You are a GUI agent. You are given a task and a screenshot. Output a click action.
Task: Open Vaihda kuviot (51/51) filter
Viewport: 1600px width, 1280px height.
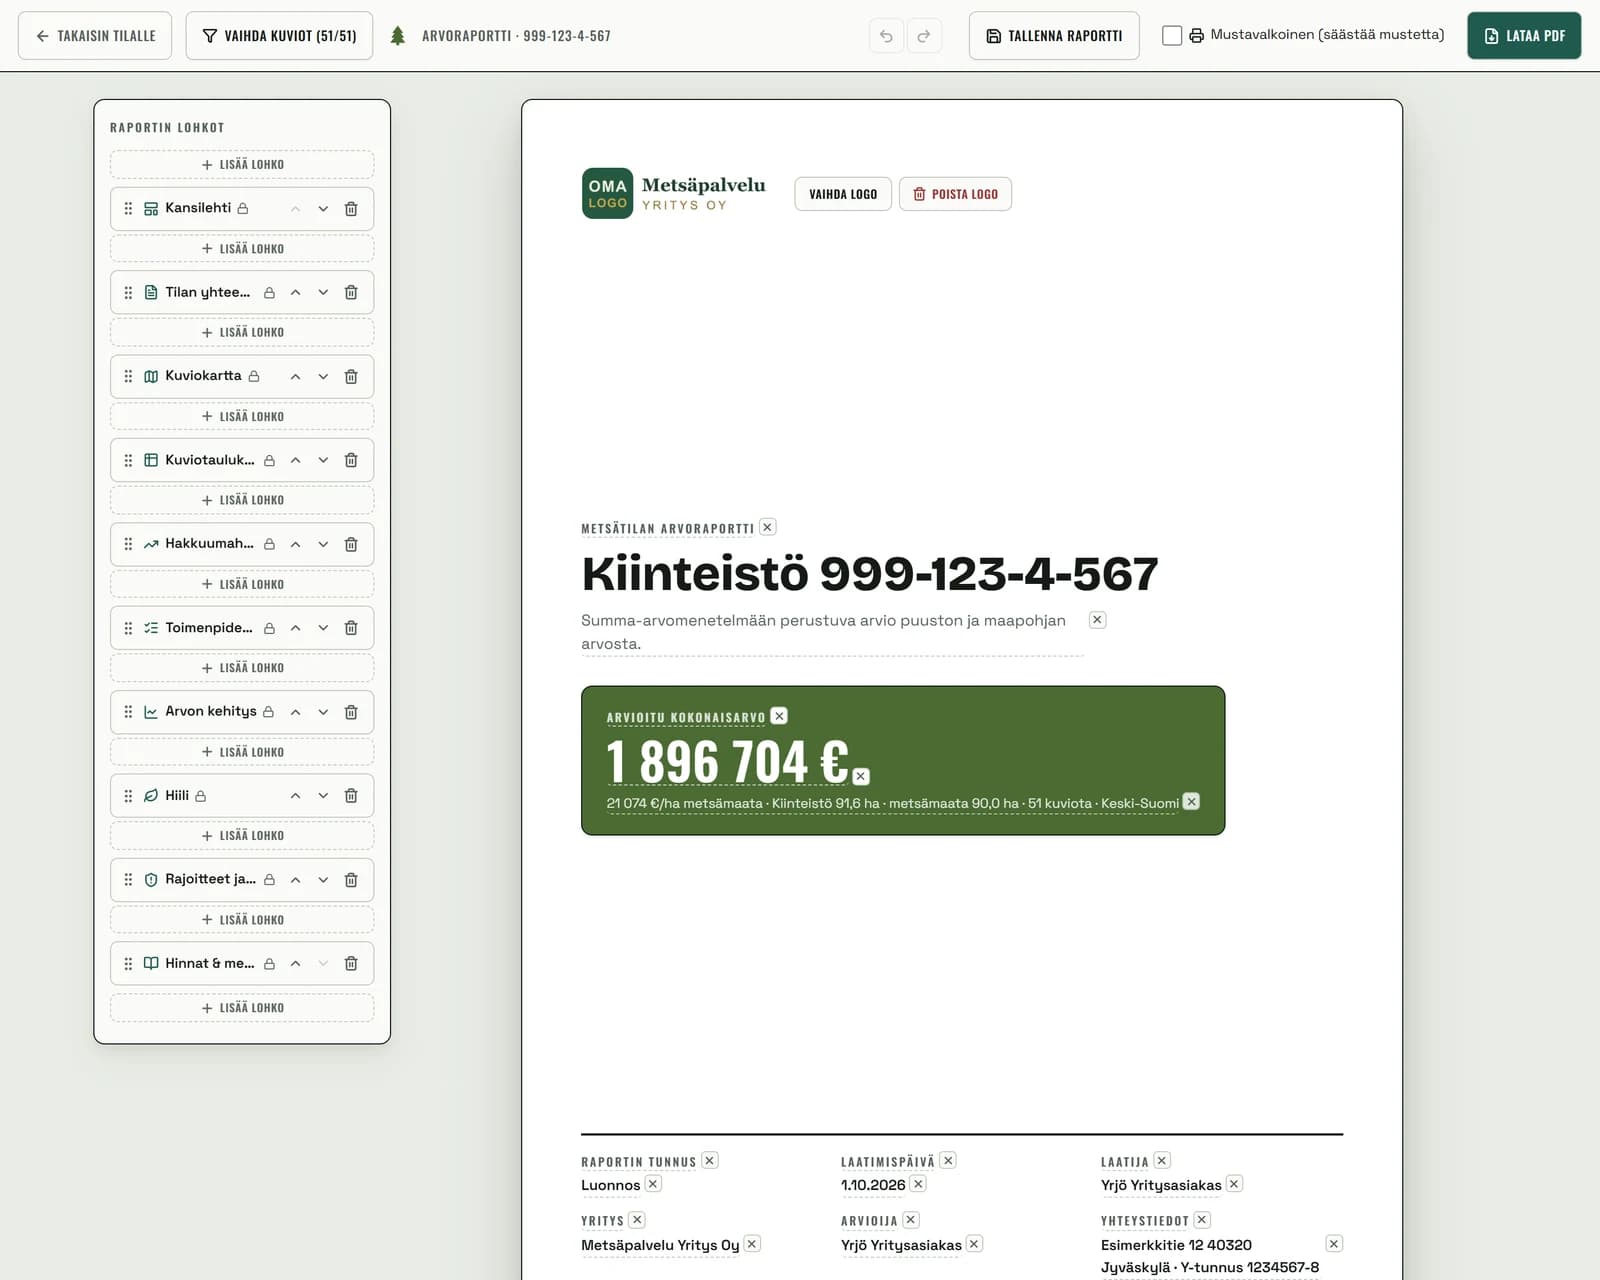click(279, 36)
